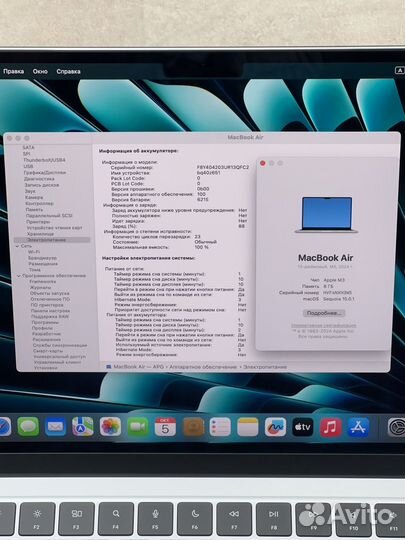Screen dimensions: 405x540
Task: Select Панели настроек in the sidebar
Action: click(50, 311)
